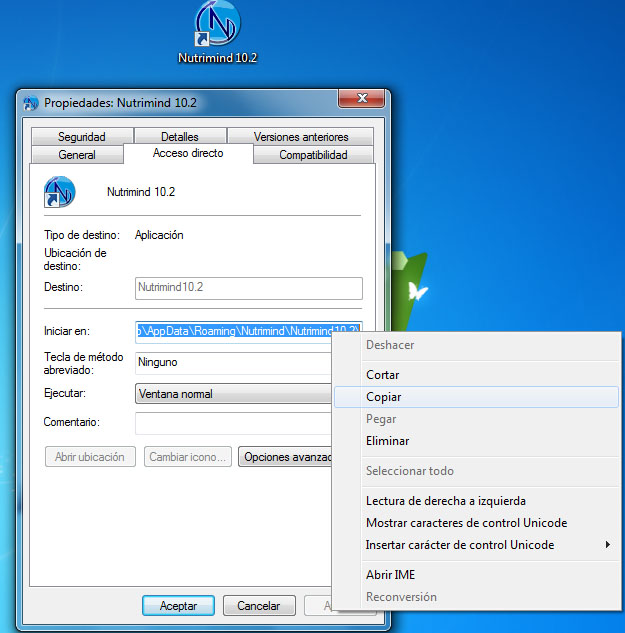Choose Cortar in the context menu

476,375
